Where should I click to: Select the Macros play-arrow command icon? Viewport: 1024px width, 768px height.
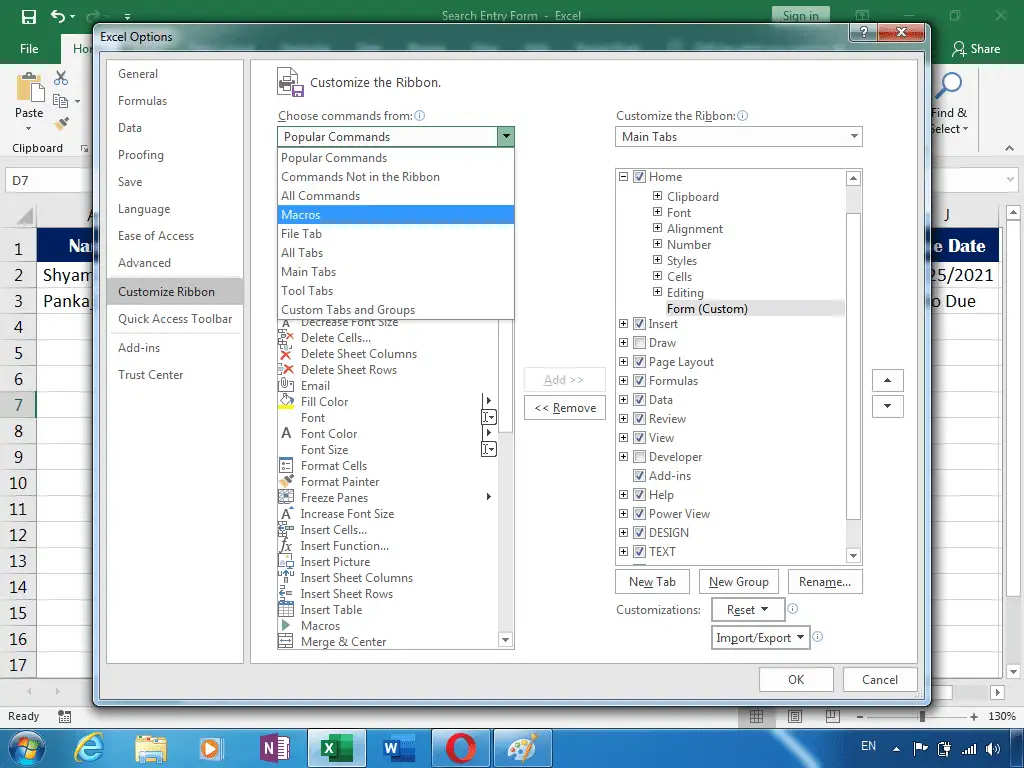click(285, 625)
